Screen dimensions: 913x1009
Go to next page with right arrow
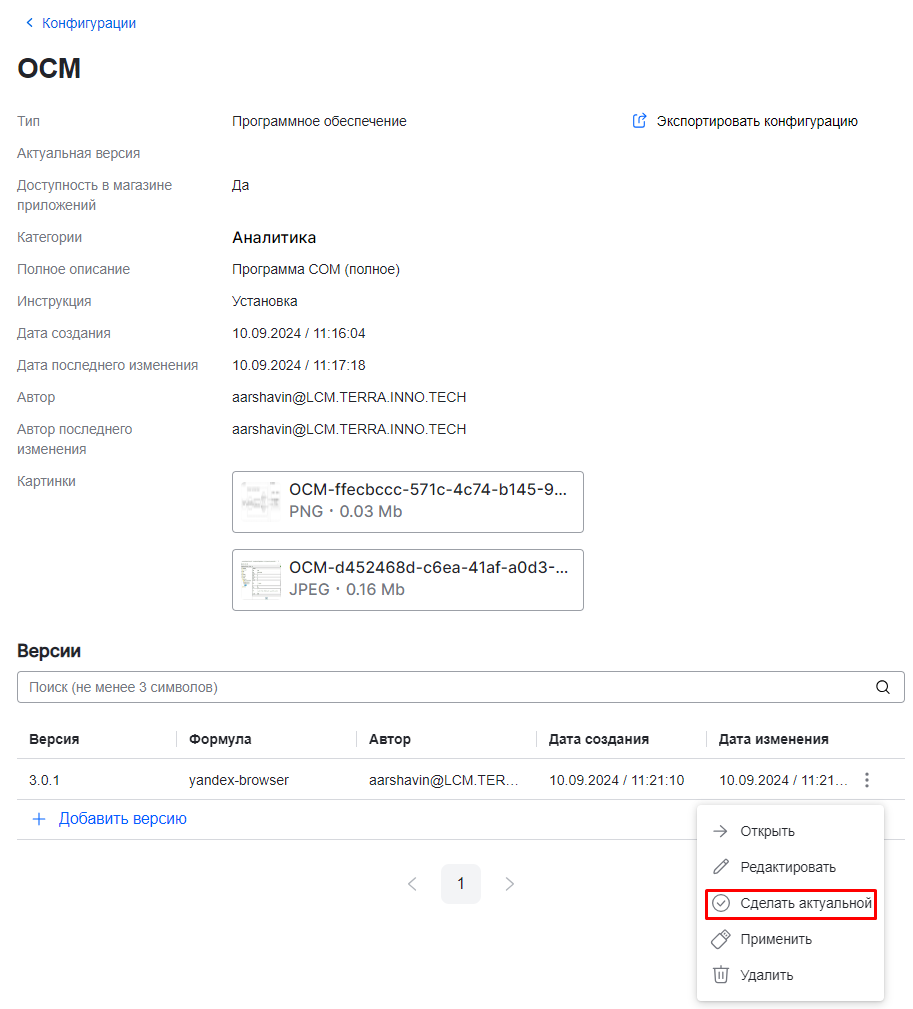(x=510, y=884)
